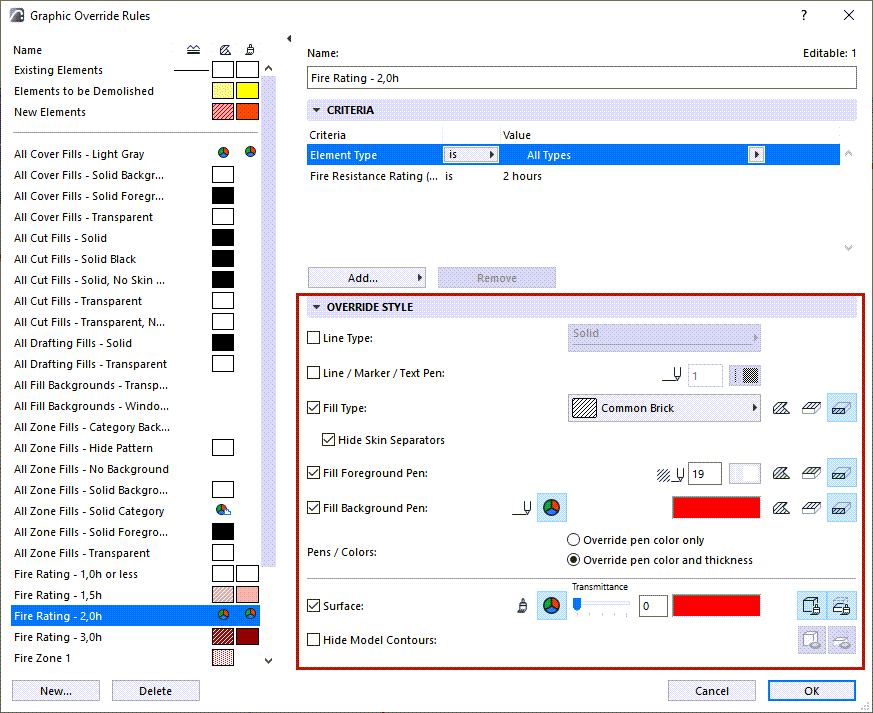The width and height of the screenshot is (873, 713).
Task: Click the Fill Foreground Pen number field
Action: point(705,473)
